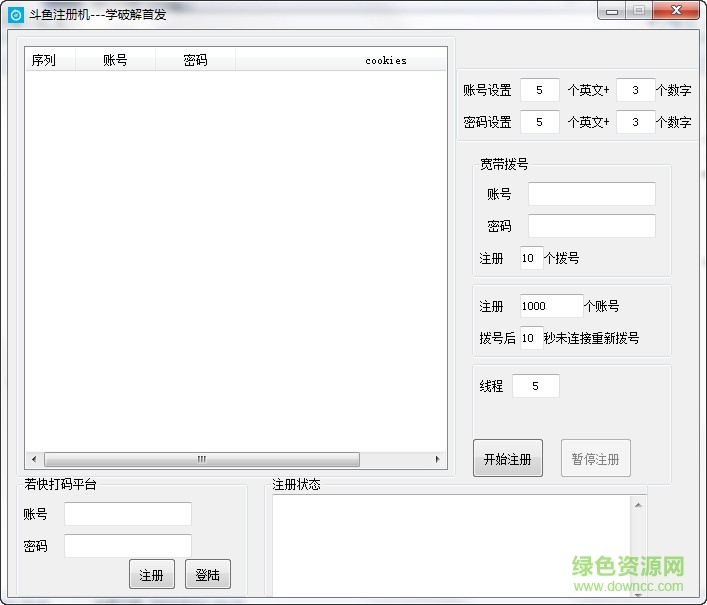Viewport: 707px width, 605px height.
Task: Click the horizontal scrollbar right arrow
Action: click(x=437, y=459)
